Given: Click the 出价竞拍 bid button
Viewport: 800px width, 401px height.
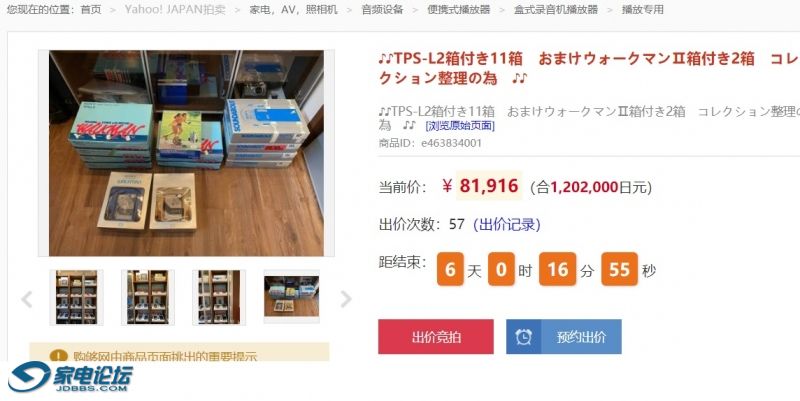Looking at the screenshot, I should tap(436, 337).
